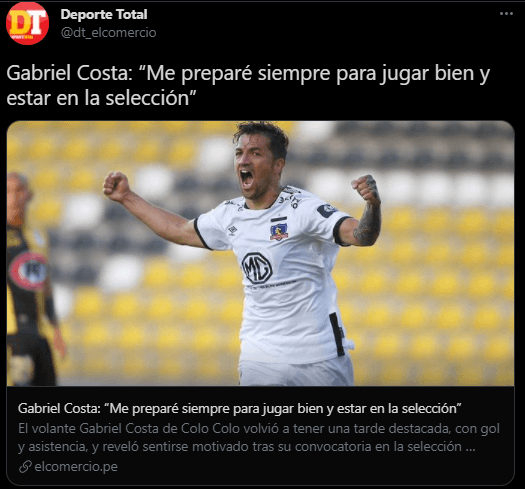Click the chain link icon beside elcomercio.pe
This screenshot has height=489, width=525.
25,467
